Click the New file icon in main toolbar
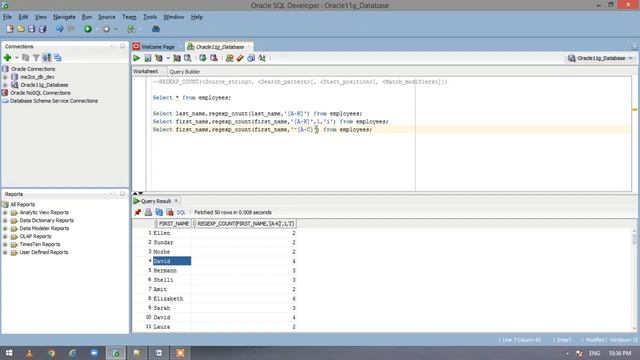 [9, 29]
